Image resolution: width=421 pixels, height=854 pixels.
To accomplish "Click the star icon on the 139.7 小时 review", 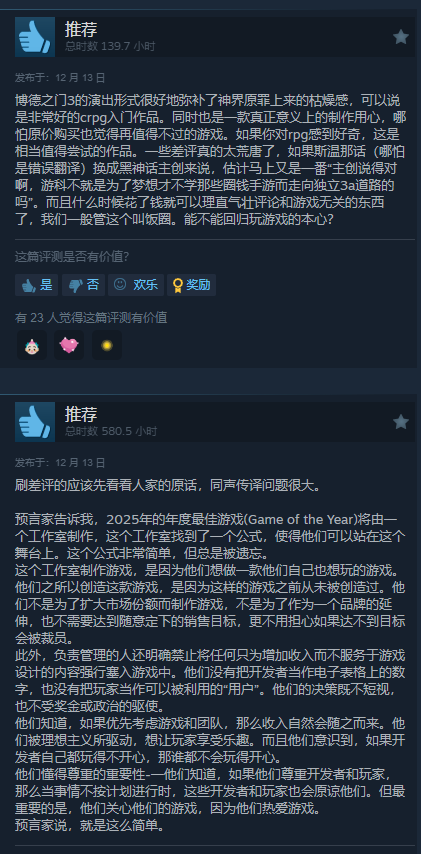I will coord(401,36).
